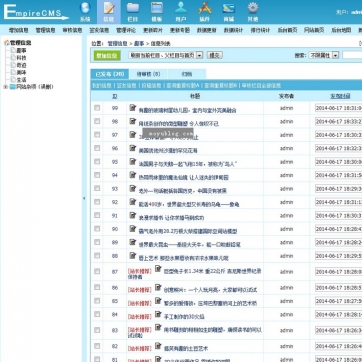Viewport: 362px width, 362px height.
Task: Open the 用户 (User) person icon
Action: point(181,12)
